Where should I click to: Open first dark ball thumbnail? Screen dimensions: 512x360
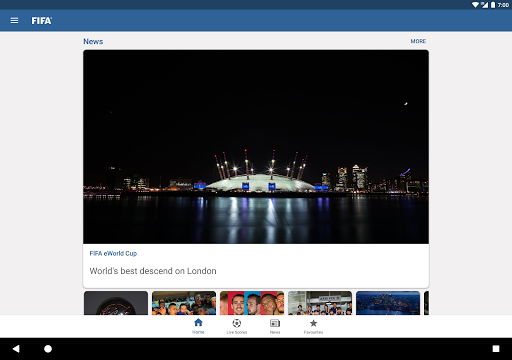click(116, 303)
